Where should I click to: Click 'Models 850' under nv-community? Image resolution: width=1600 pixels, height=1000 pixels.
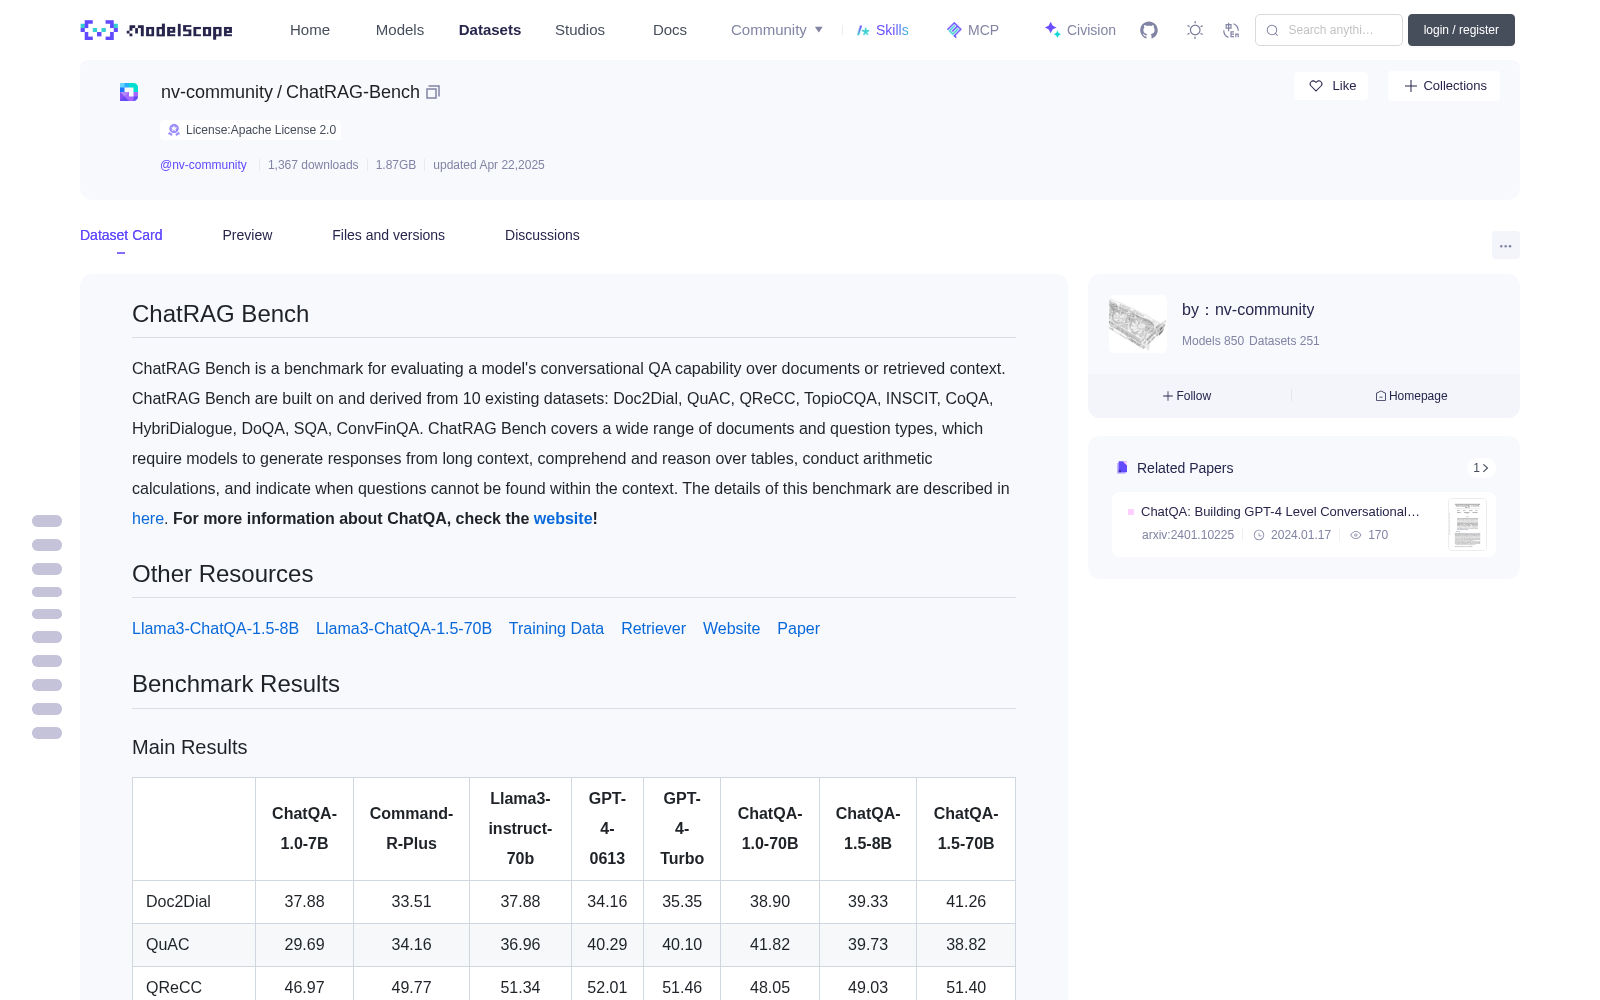[x=1213, y=341]
